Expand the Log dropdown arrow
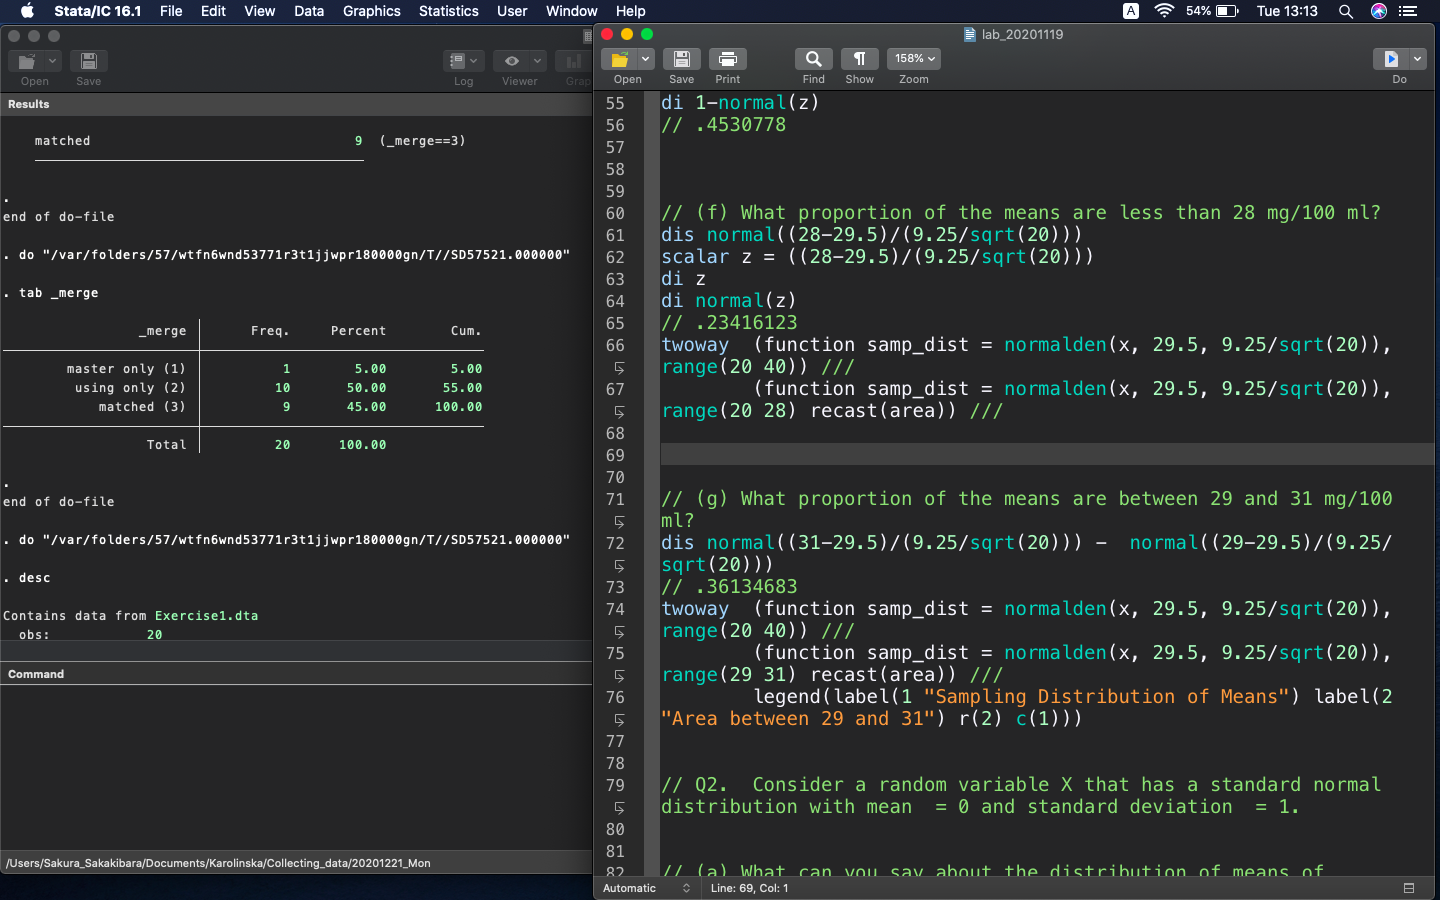Viewport: 1440px width, 900px height. [474, 61]
